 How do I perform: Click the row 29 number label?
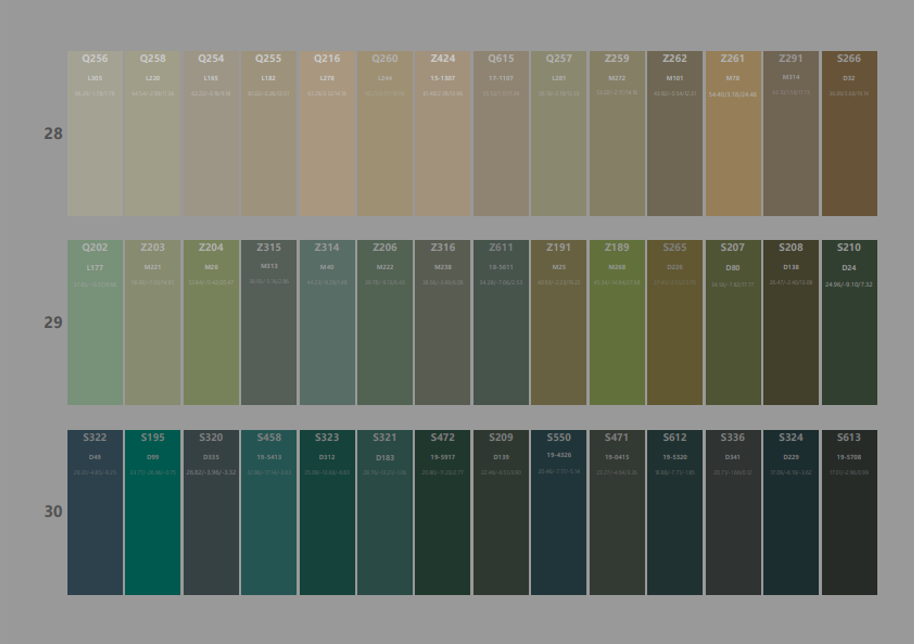[x=53, y=323]
